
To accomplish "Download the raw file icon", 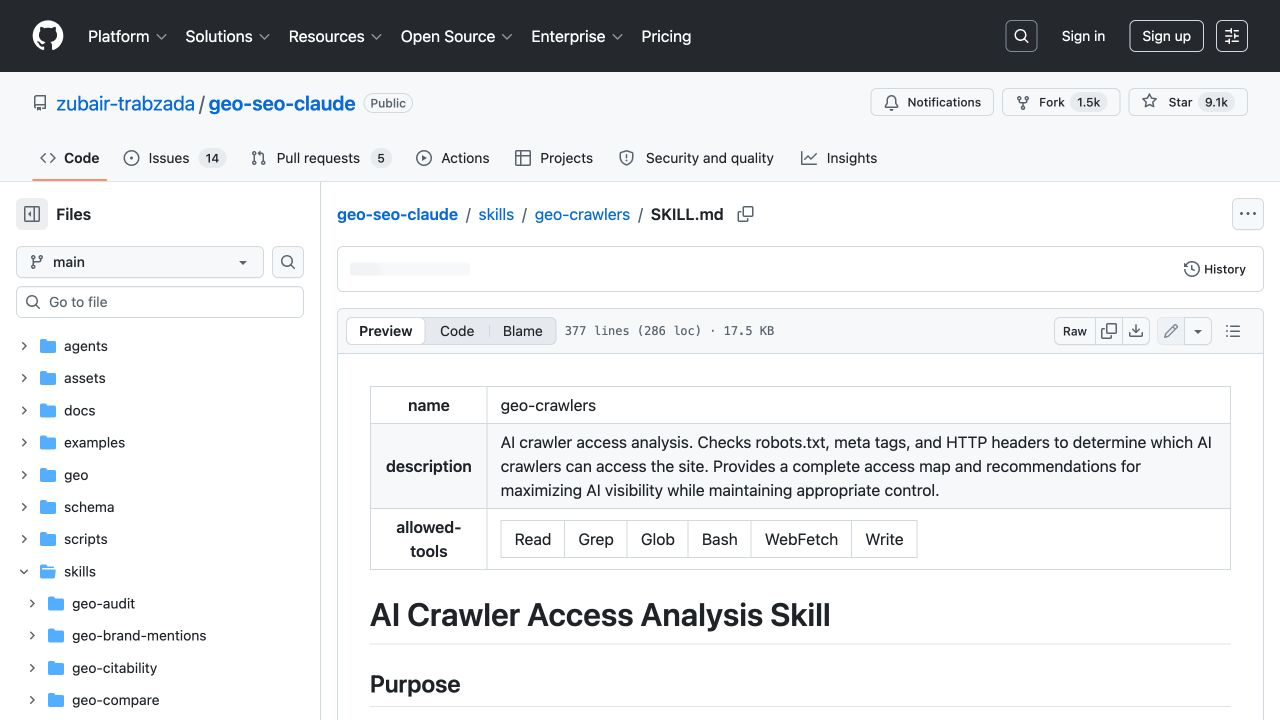I will point(1136,331).
